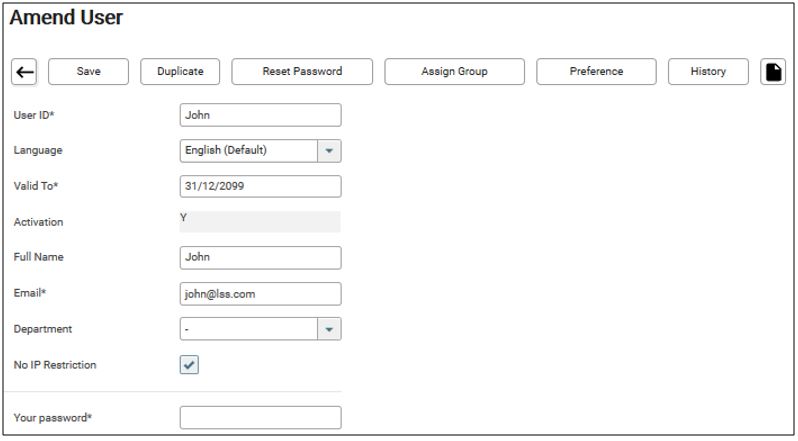Untick the No IP Restriction checkbox
Viewport: 798px width, 441px height.
189,366
